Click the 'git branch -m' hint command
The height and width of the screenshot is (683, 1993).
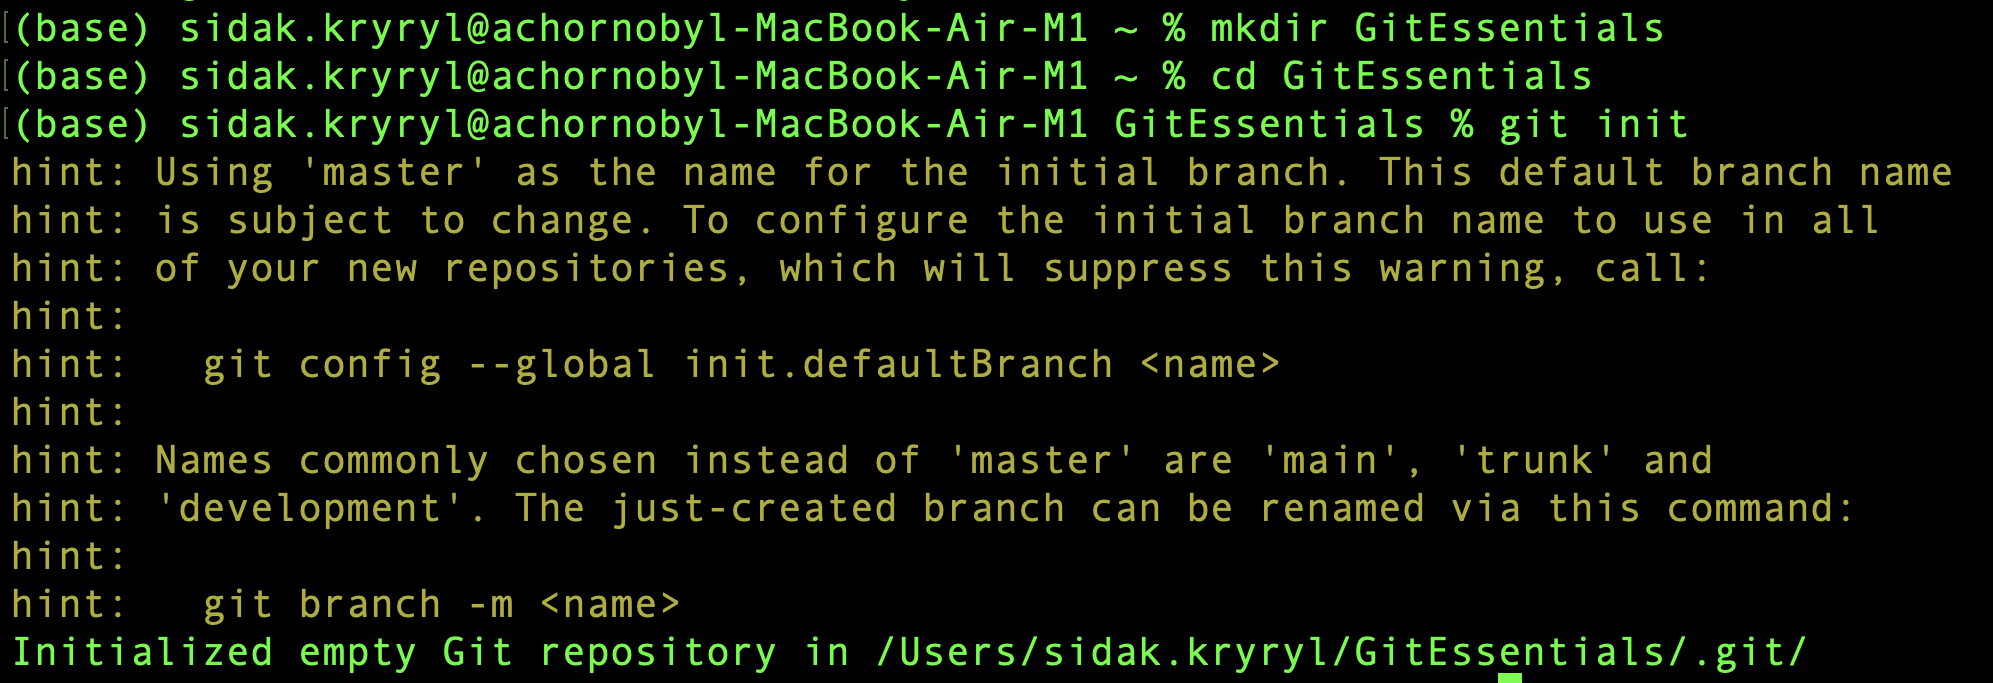pos(357,605)
